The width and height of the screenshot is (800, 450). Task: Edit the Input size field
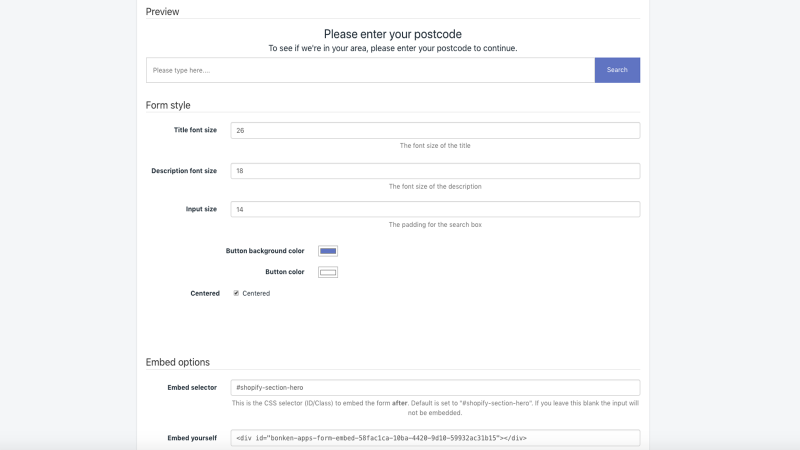tap(435, 209)
